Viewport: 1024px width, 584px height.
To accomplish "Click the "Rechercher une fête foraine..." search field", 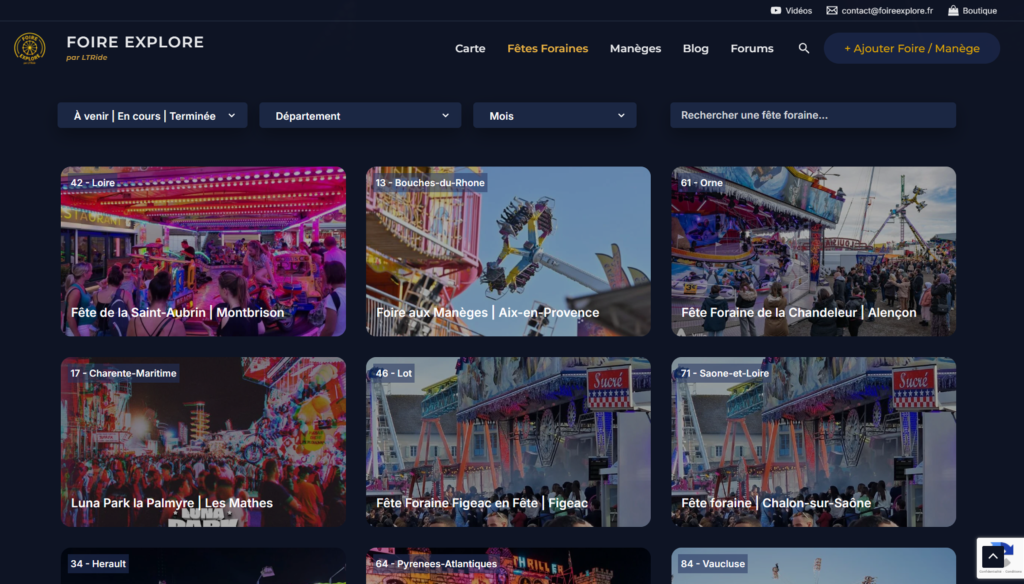I will [812, 114].
